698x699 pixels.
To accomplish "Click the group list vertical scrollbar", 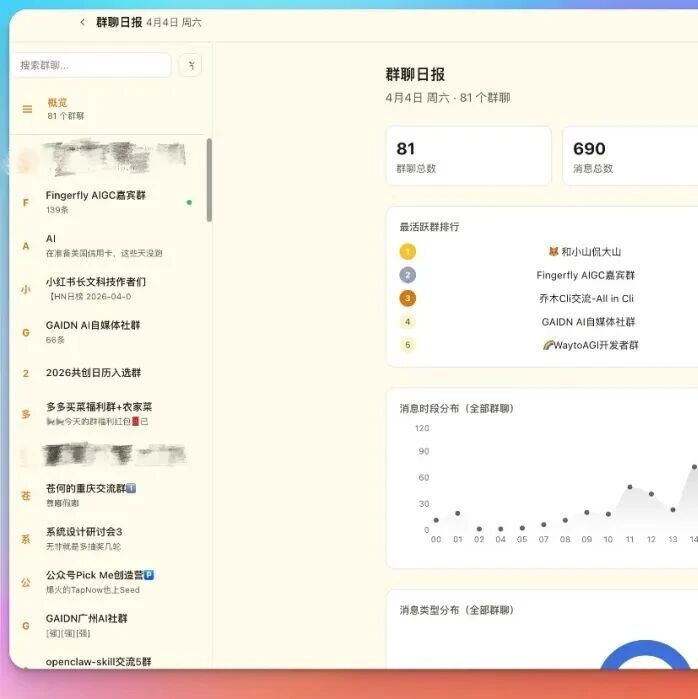I will pyautogui.click(x=209, y=180).
